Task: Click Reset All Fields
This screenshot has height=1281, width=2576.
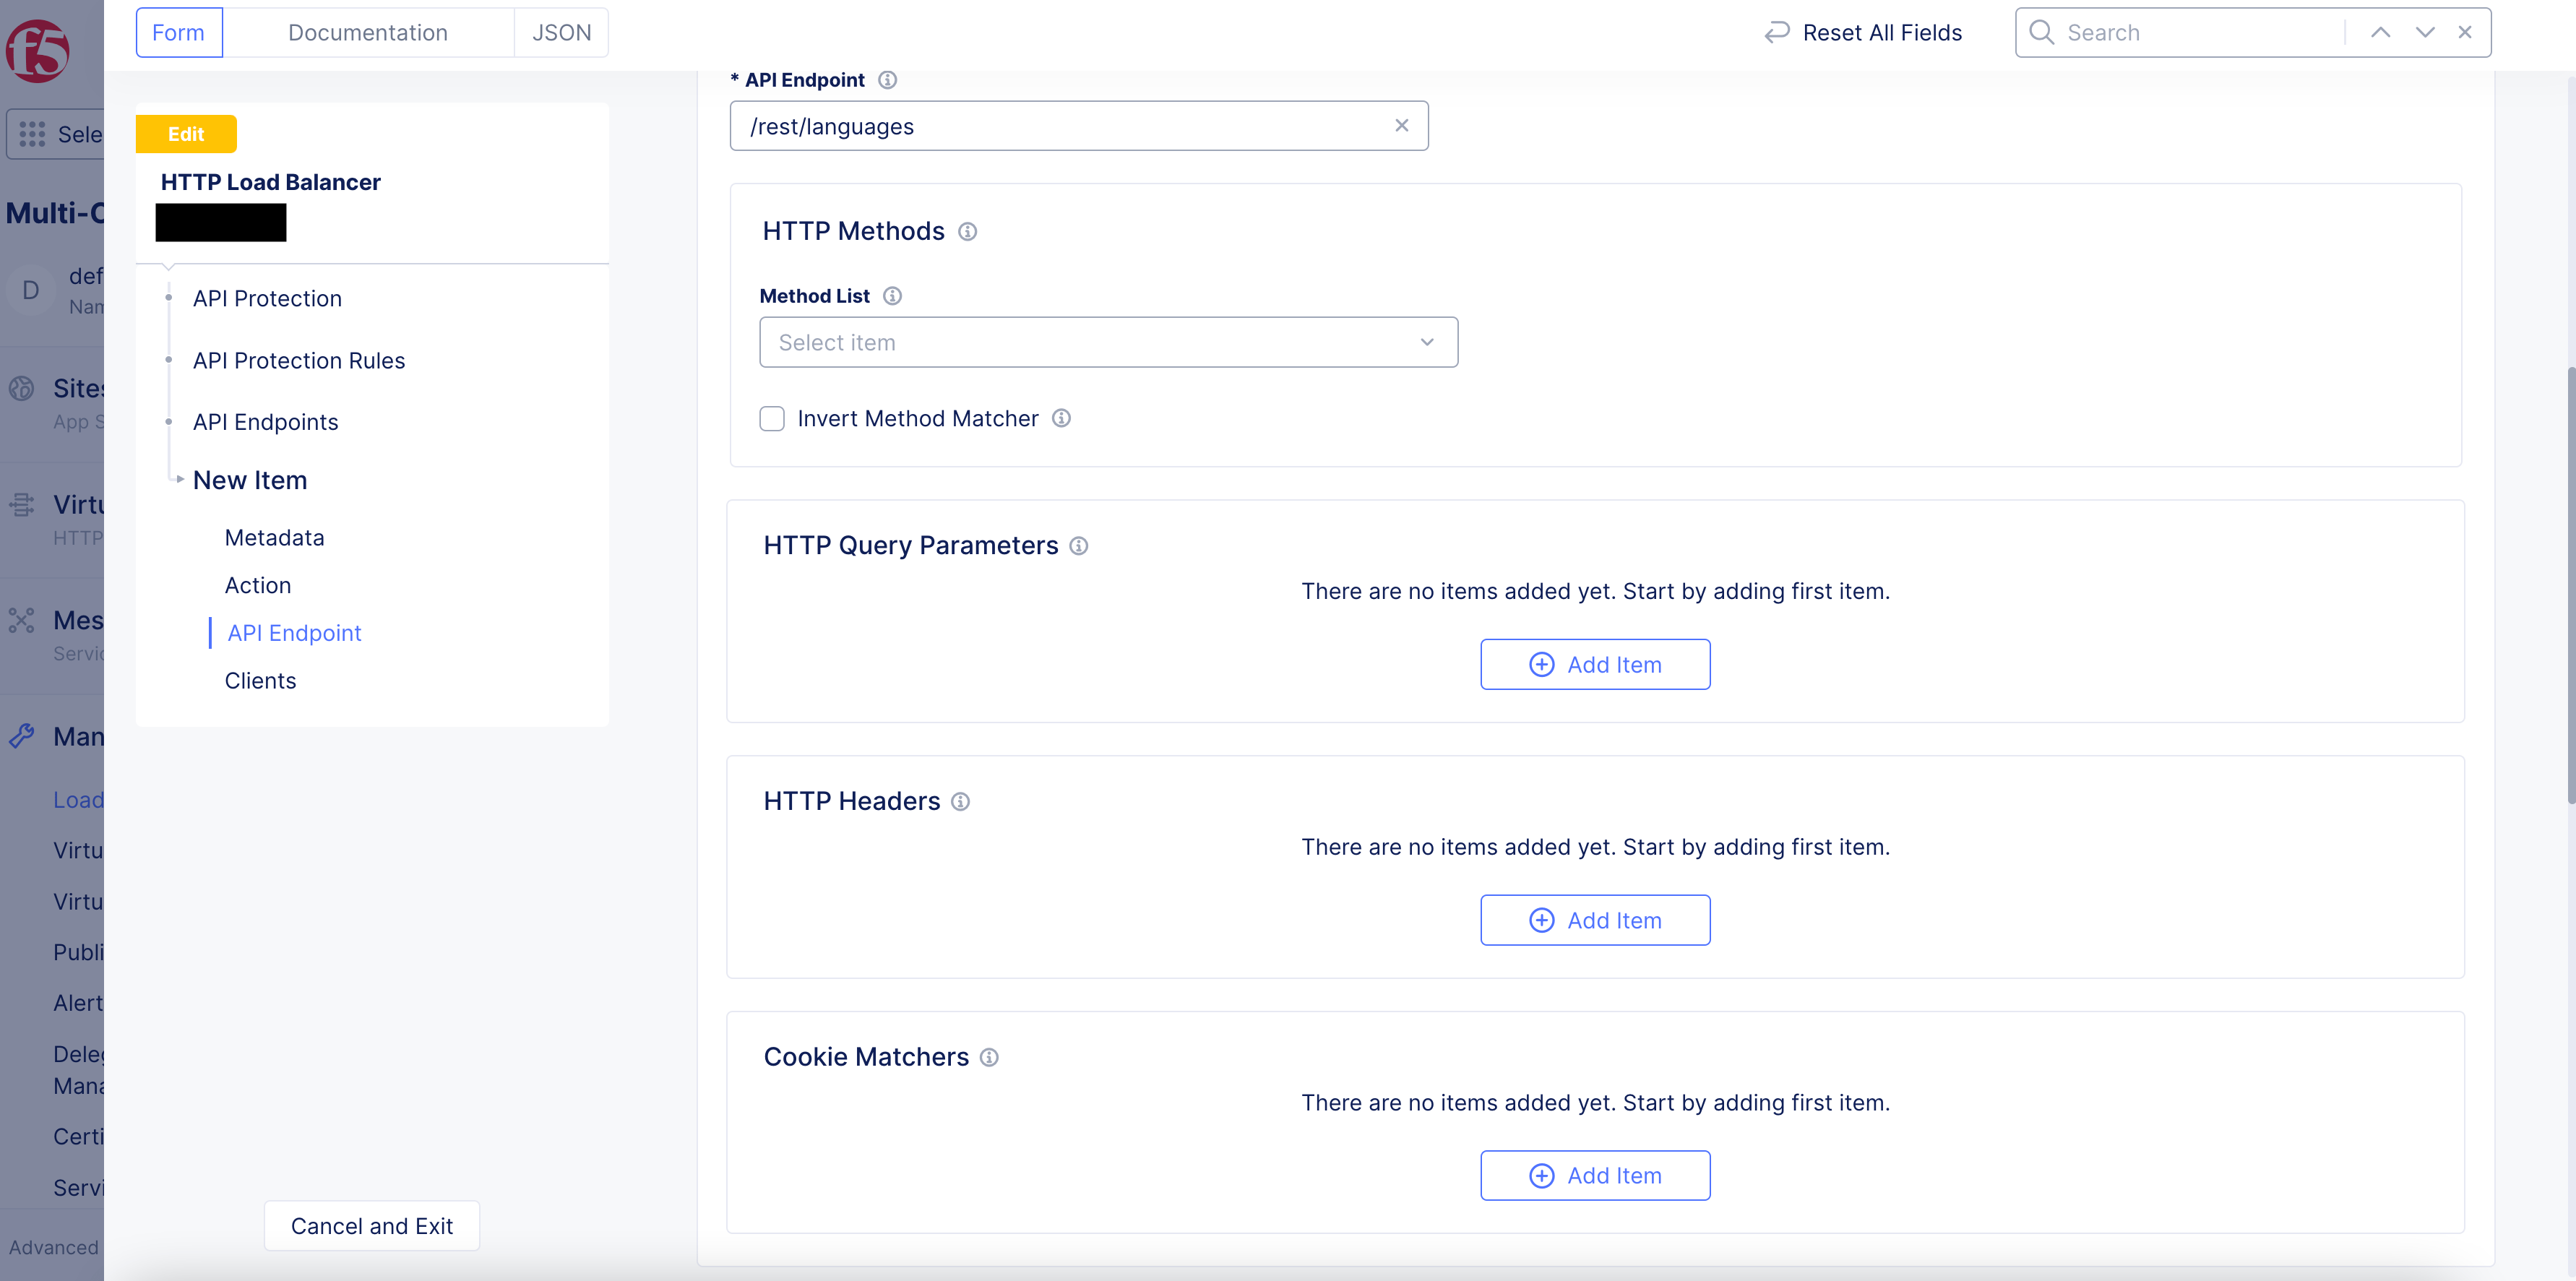Action: click(1863, 33)
